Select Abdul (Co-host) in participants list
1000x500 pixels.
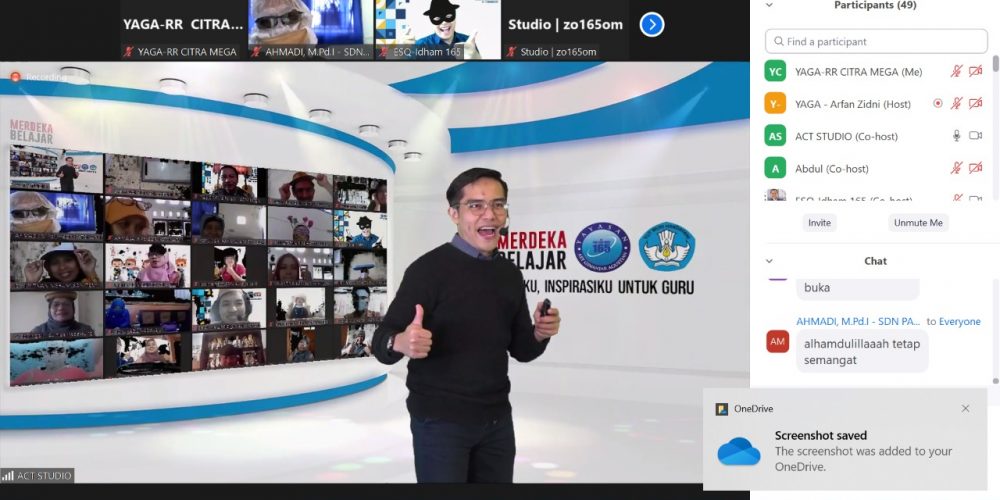831,168
